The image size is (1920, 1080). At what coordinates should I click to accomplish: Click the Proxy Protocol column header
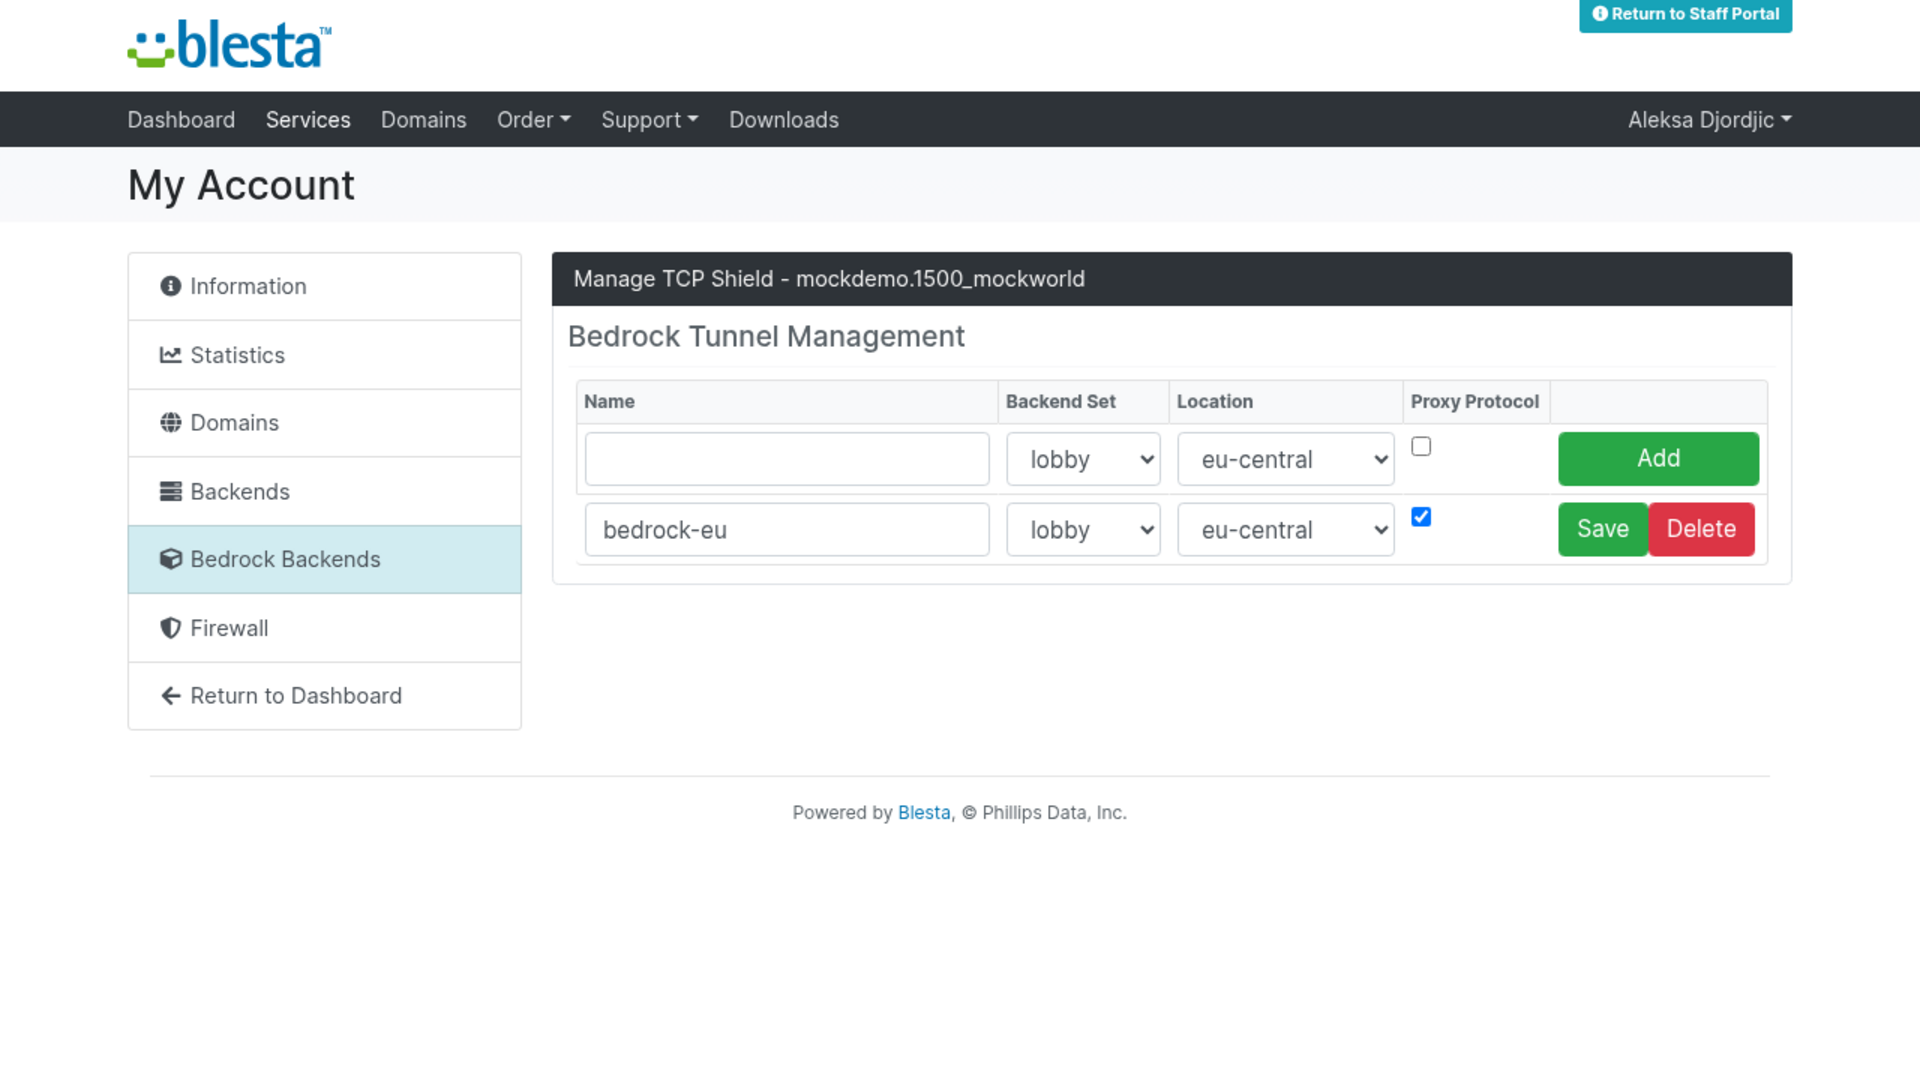tap(1475, 401)
